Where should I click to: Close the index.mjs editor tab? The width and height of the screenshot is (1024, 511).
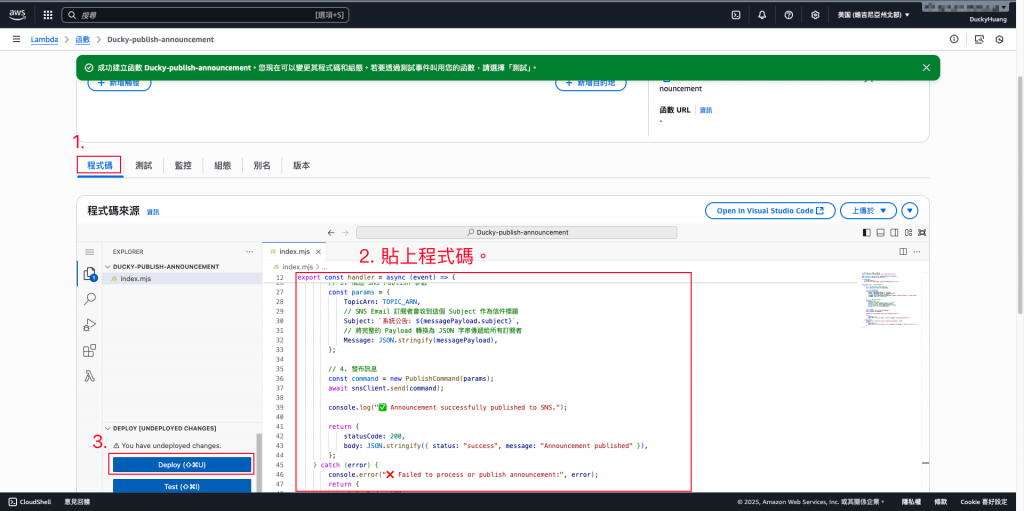point(318,252)
